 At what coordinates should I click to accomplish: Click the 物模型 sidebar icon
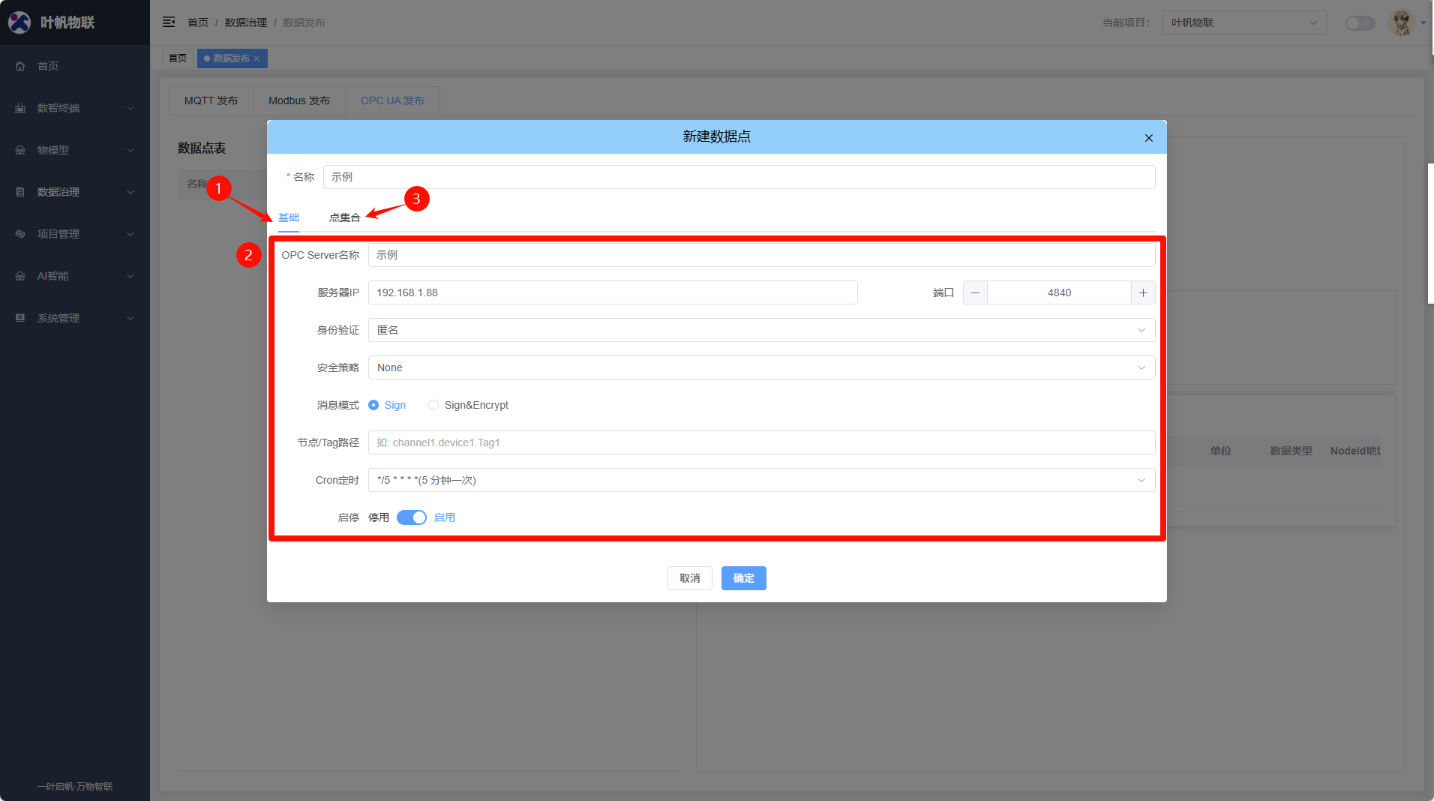pos(20,150)
